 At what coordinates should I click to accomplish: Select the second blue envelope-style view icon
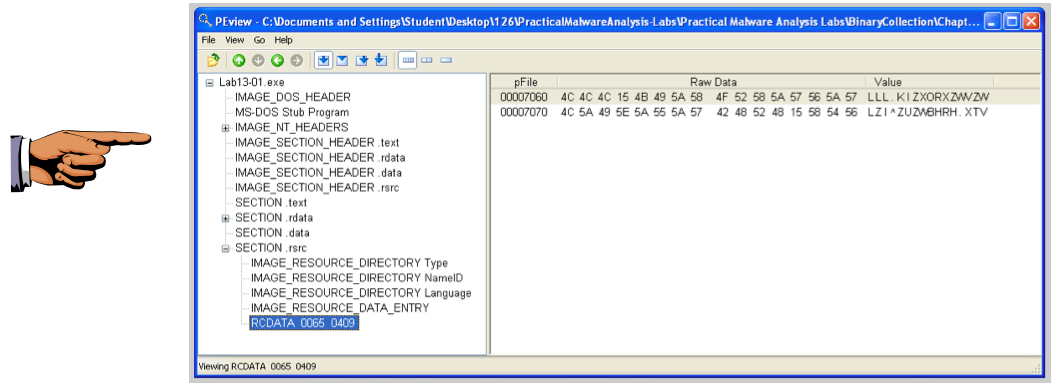click(342, 61)
